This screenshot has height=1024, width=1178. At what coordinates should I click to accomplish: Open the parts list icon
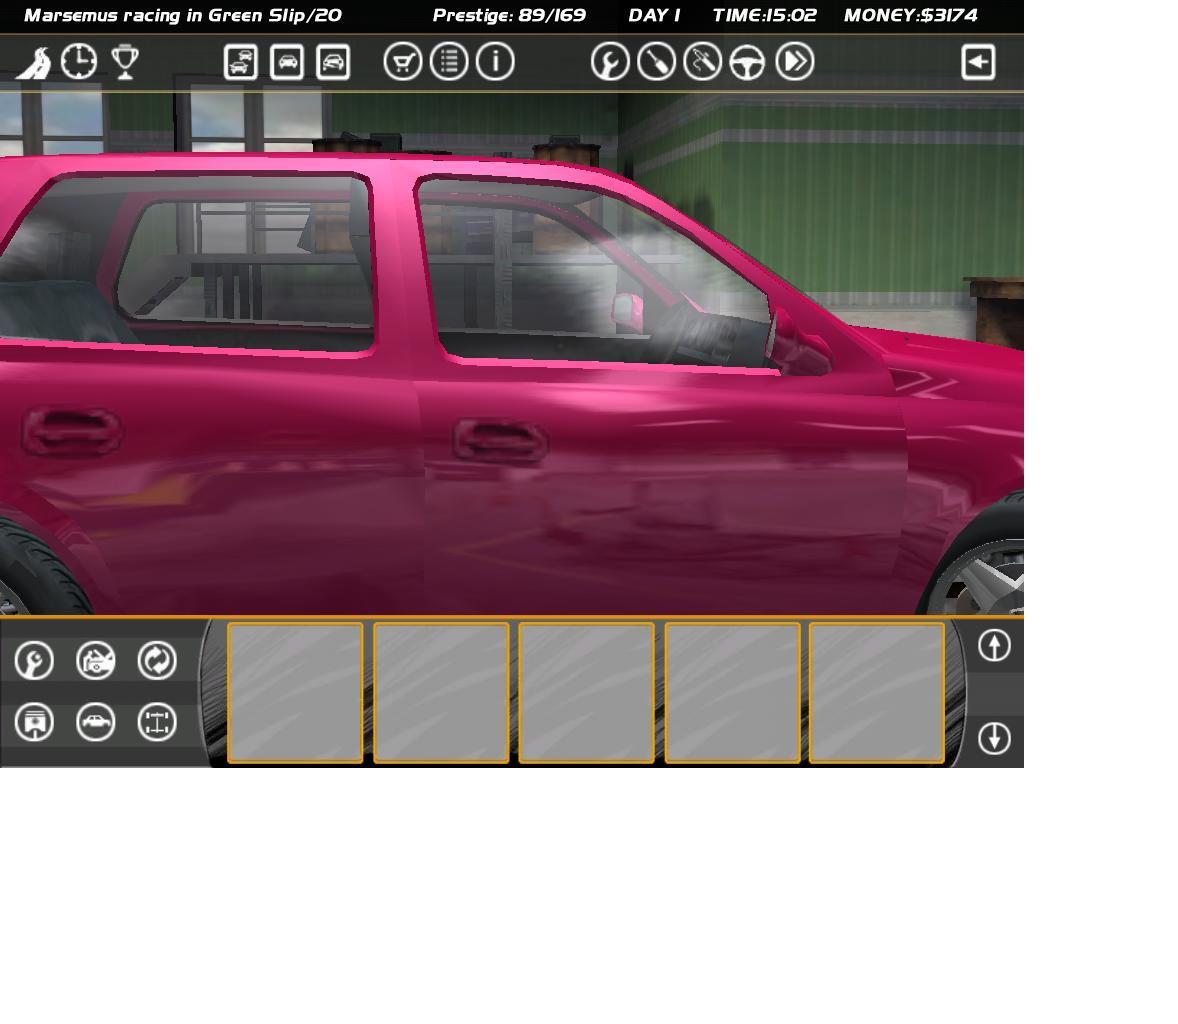pyautogui.click(x=449, y=62)
